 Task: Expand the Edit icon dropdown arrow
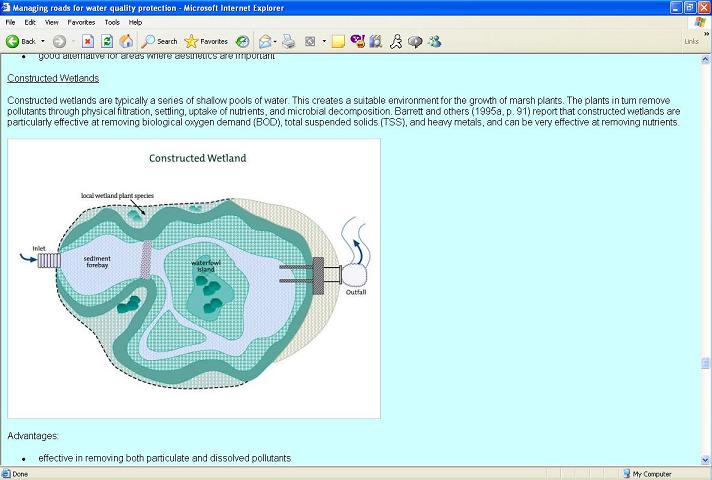[324, 42]
